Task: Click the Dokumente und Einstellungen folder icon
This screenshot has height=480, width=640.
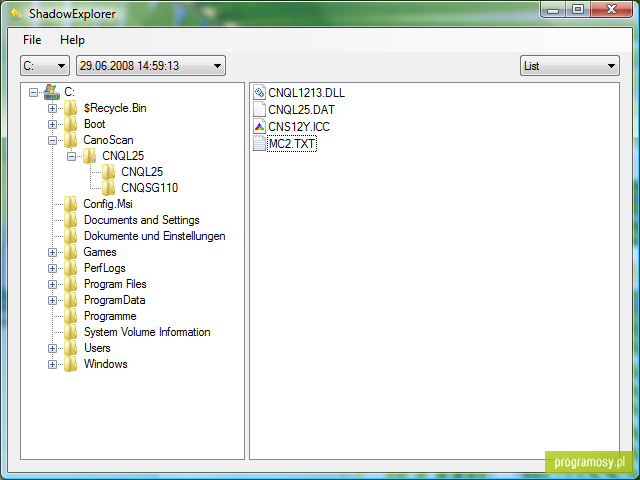Action: pos(71,236)
